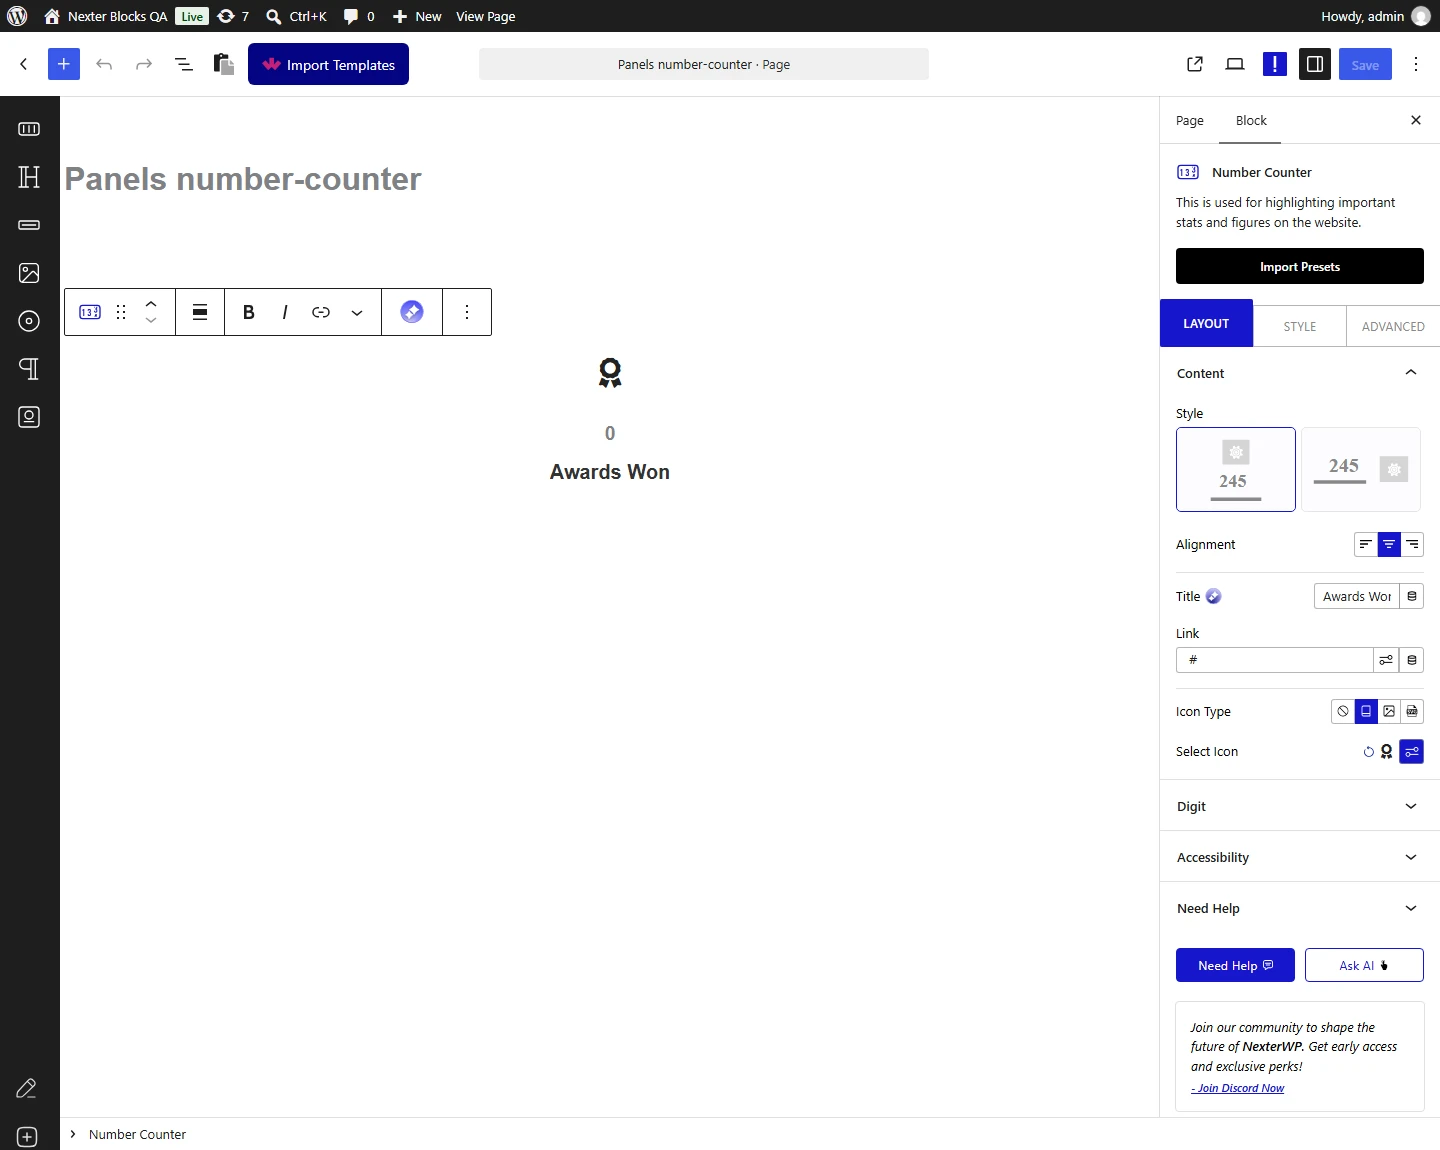Select left alignment in Alignment setting
This screenshot has width=1440, height=1150.
click(x=1366, y=545)
